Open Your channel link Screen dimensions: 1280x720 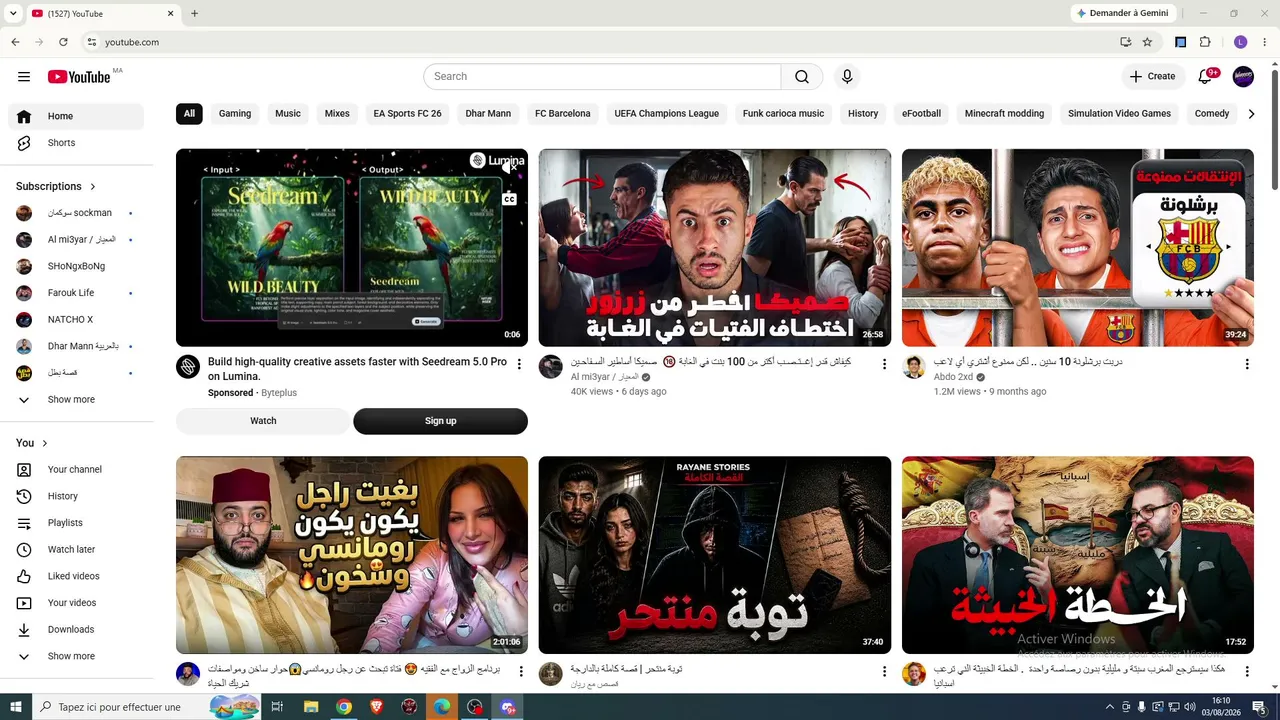[x=76, y=470]
